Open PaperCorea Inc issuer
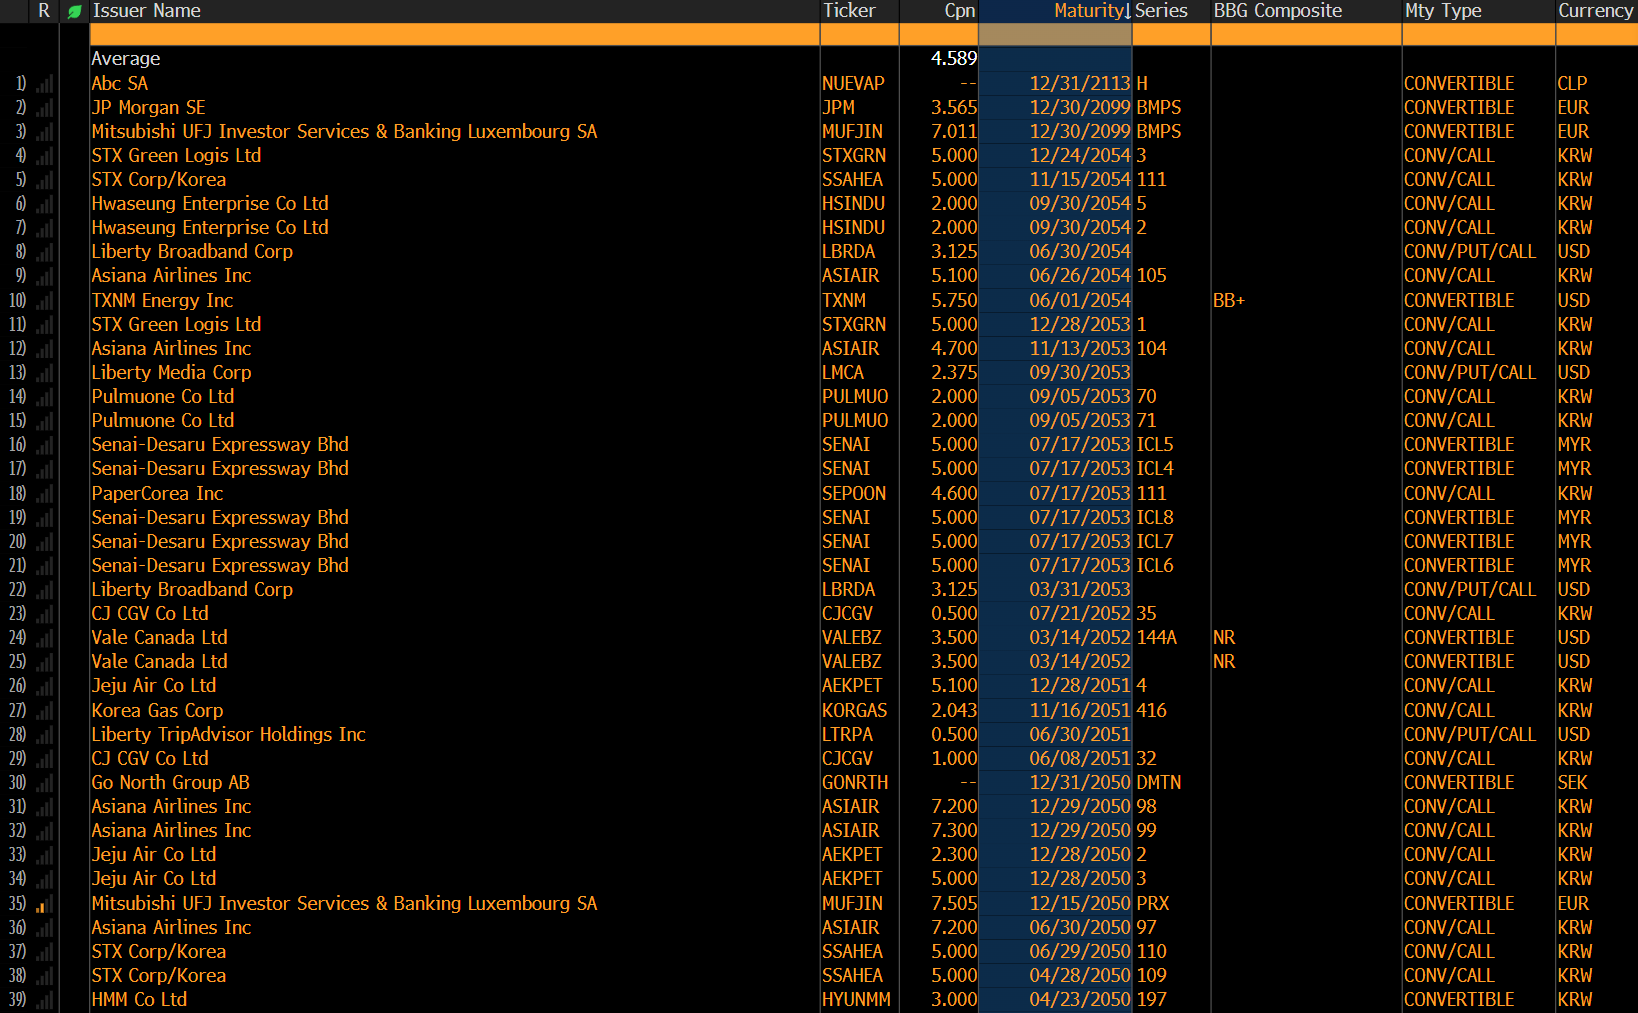Screen dimensions: 1638x1013 coord(157,494)
